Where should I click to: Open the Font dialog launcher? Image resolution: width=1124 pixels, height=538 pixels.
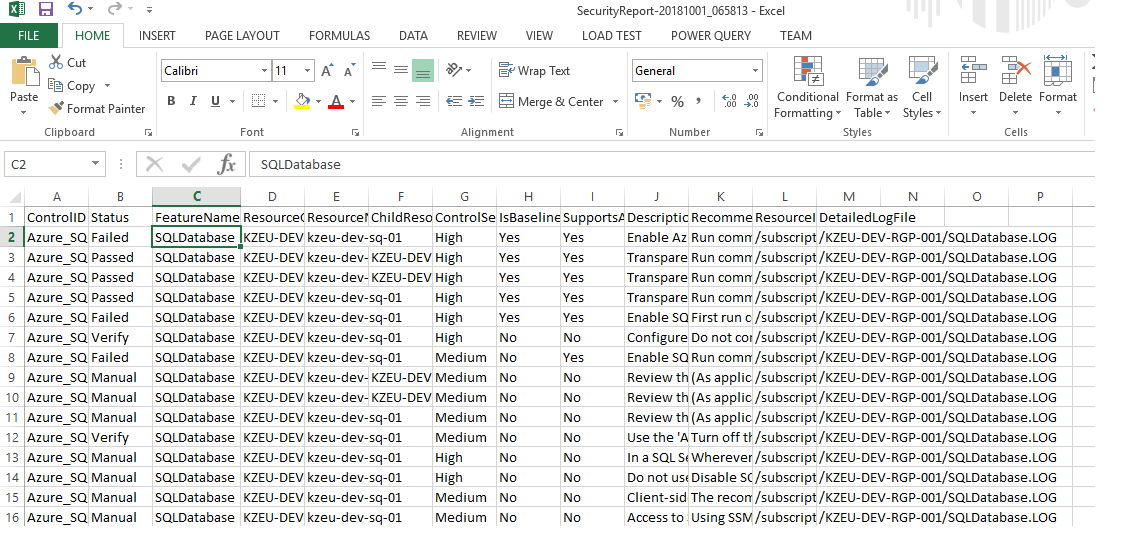point(355,133)
